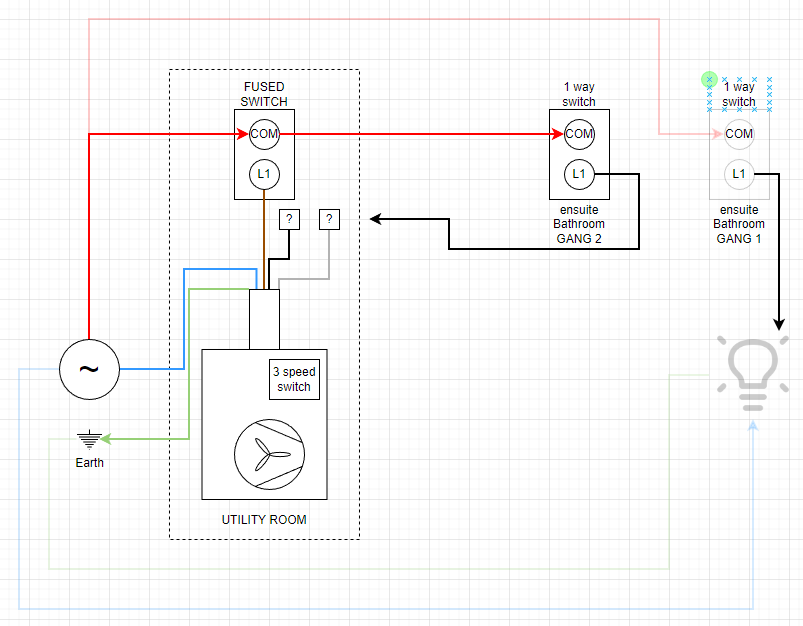803x626 pixels.
Task: Click the black arrow pointing to the bulb
Action: click(x=779, y=320)
